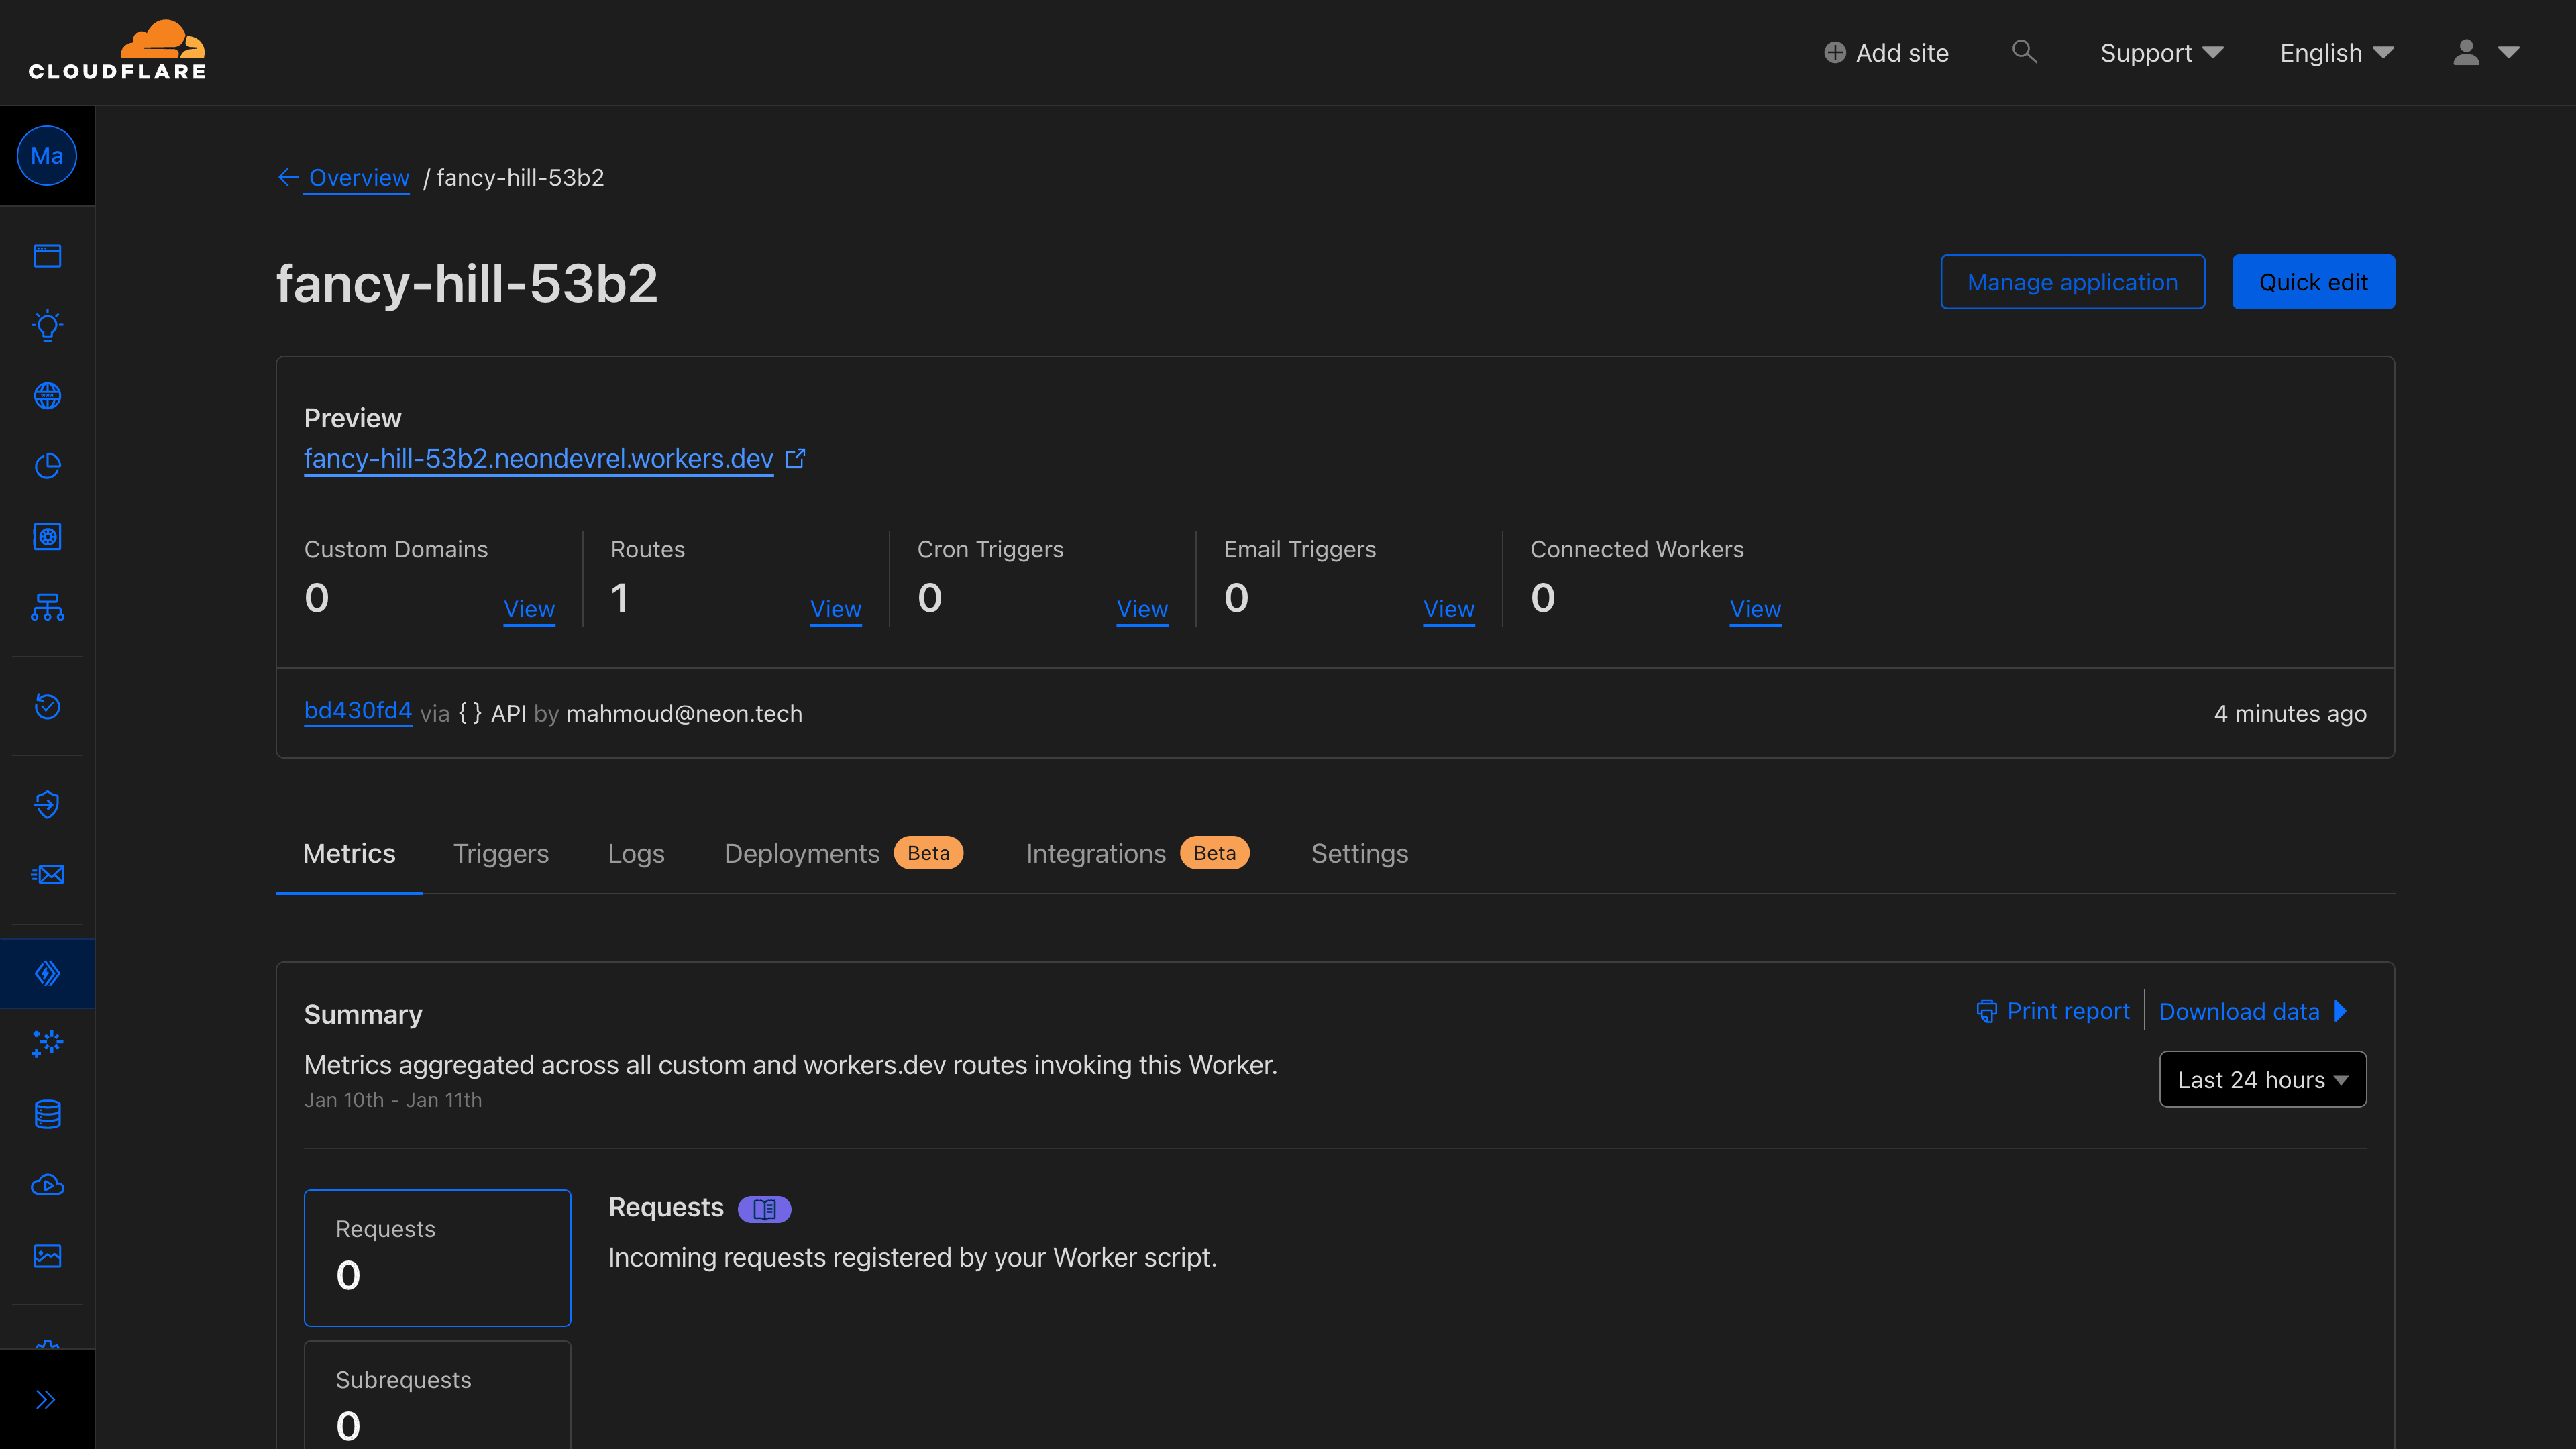Switch to the Settings tab
This screenshot has width=2576, height=1449.
[x=1359, y=853]
